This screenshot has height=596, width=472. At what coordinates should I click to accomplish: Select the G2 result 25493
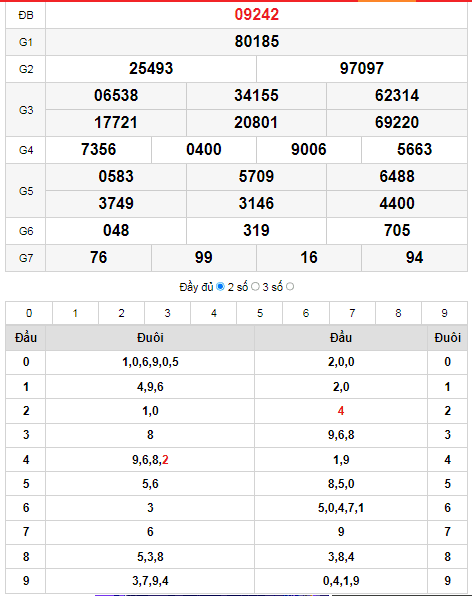(x=151, y=68)
